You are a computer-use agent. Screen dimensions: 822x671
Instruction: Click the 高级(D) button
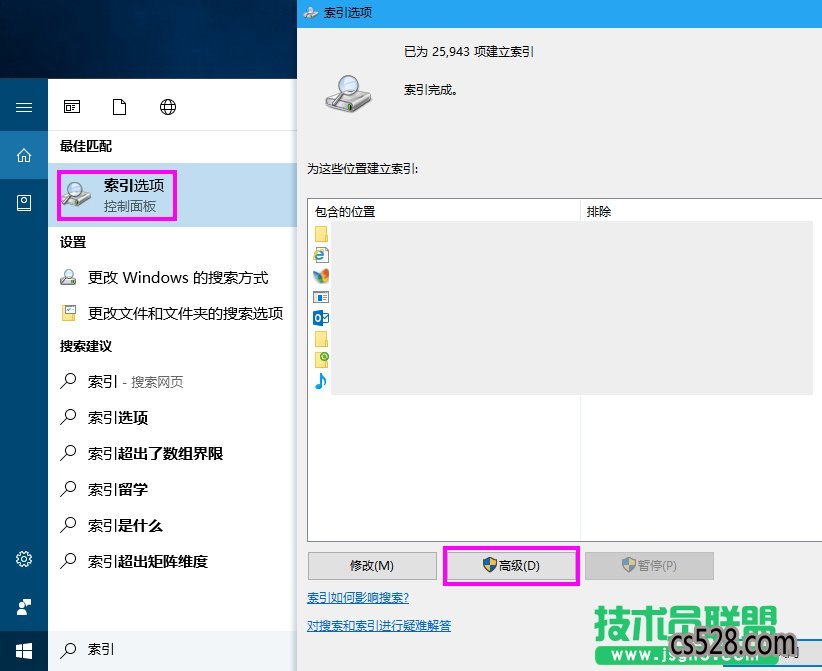click(x=511, y=566)
